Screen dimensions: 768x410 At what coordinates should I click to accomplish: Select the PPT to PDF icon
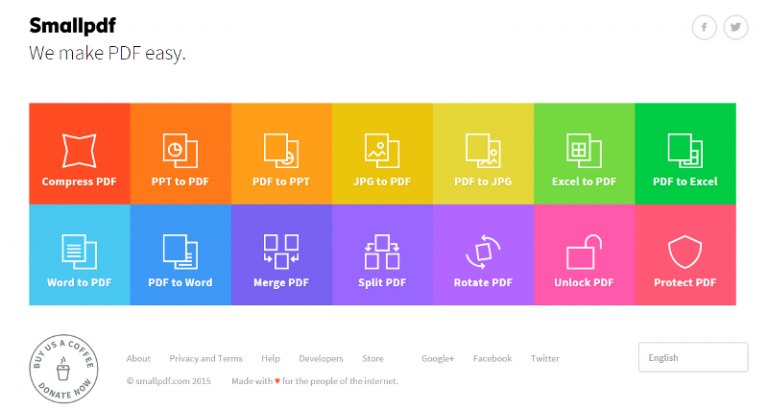coord(180,150)
